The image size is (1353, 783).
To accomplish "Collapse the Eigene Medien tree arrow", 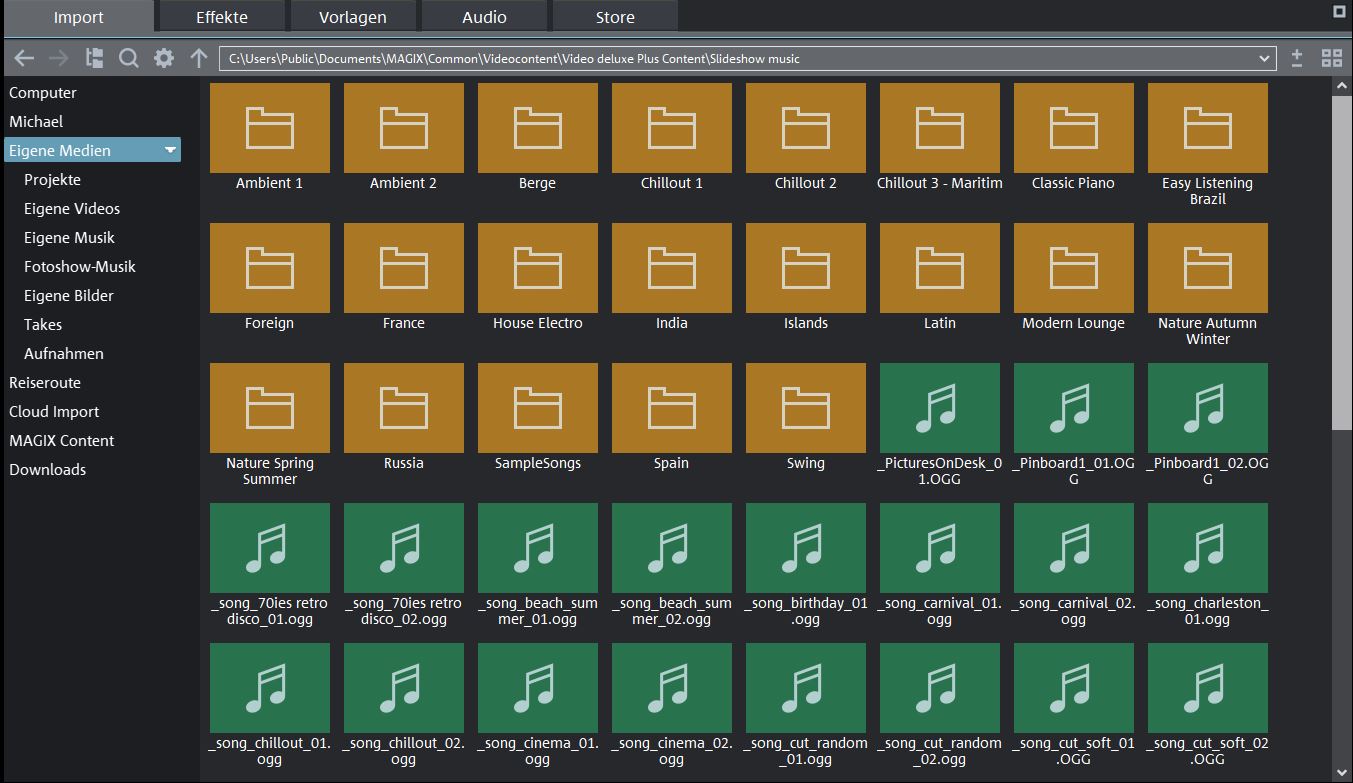I will (x=170, y=150).
